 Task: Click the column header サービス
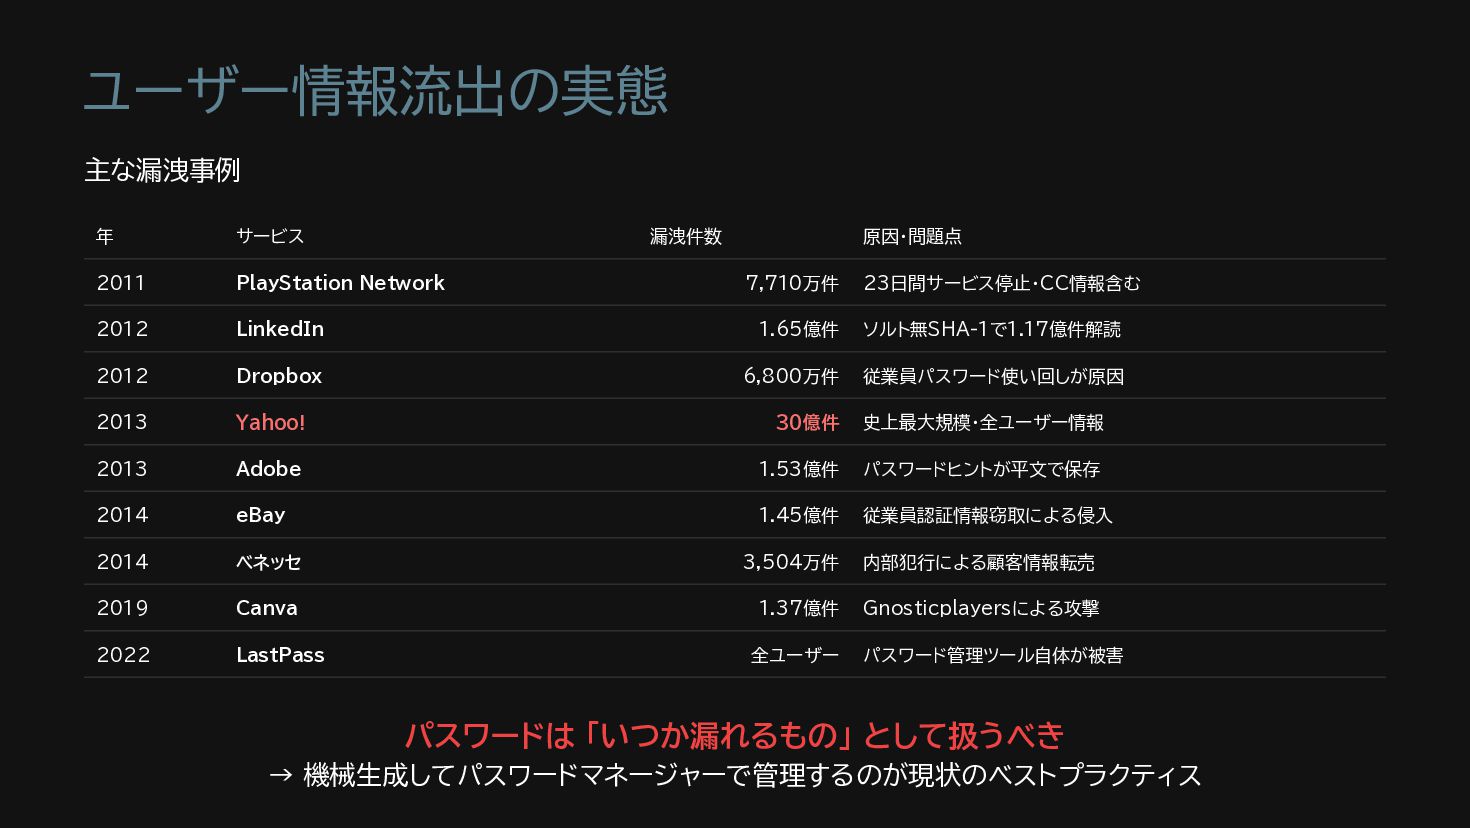270,236
